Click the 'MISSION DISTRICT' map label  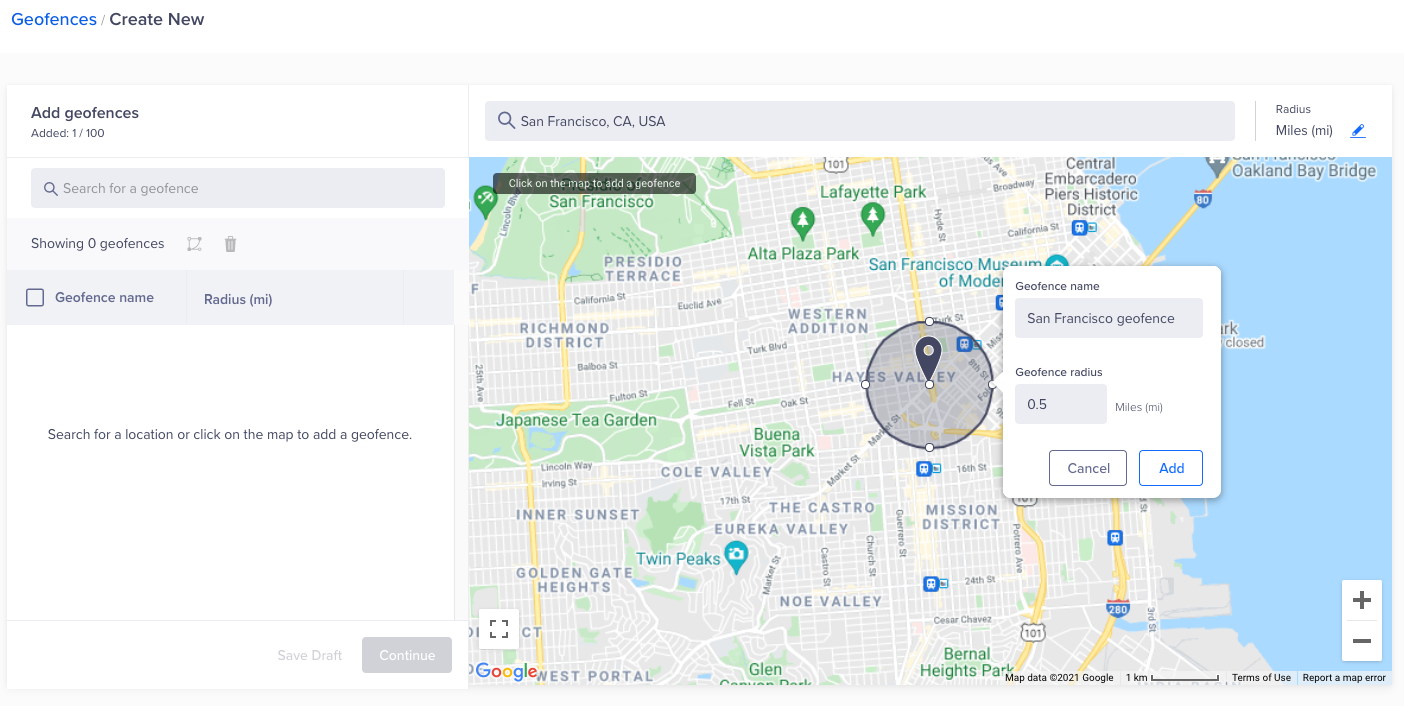coord(962,516)
